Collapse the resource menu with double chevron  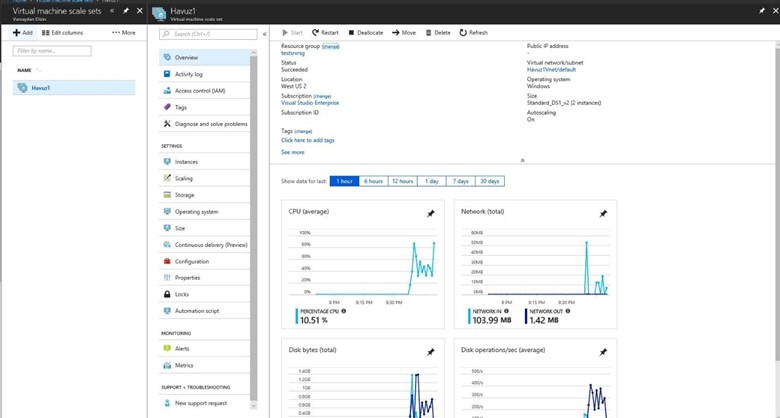tap(265, 34)
